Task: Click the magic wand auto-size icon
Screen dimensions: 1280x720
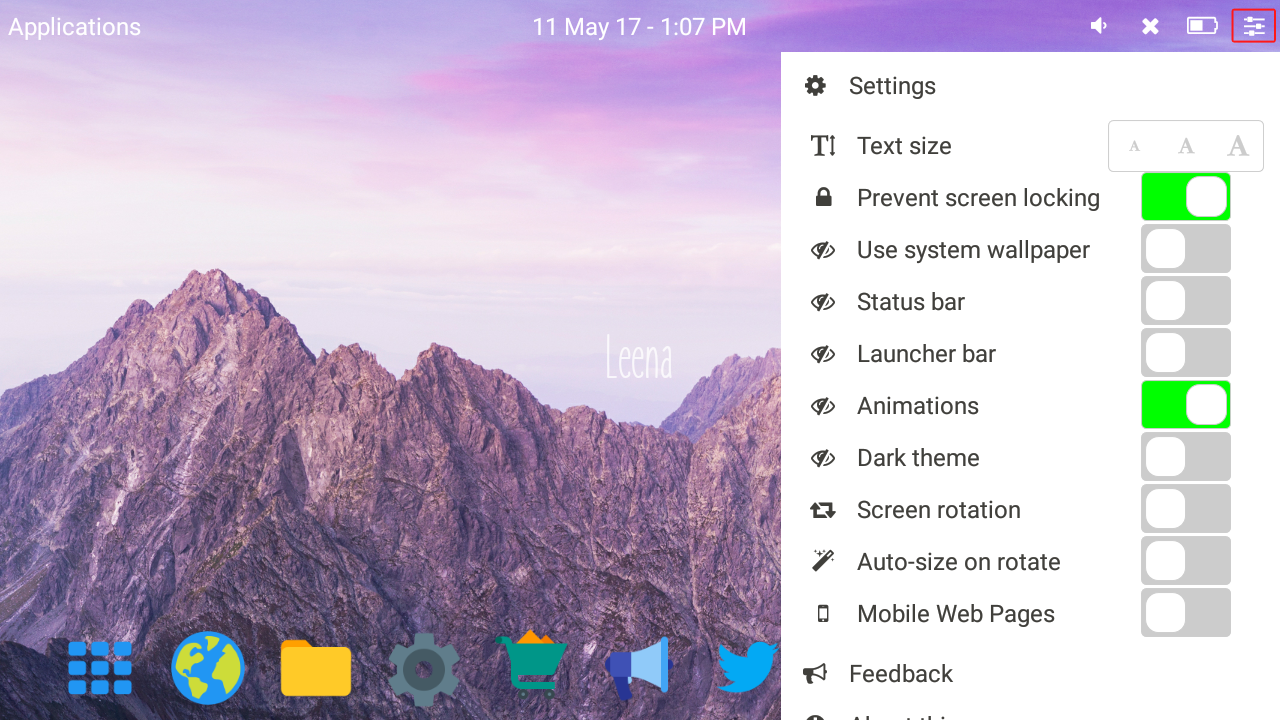Action: click(x=823, y=560)
